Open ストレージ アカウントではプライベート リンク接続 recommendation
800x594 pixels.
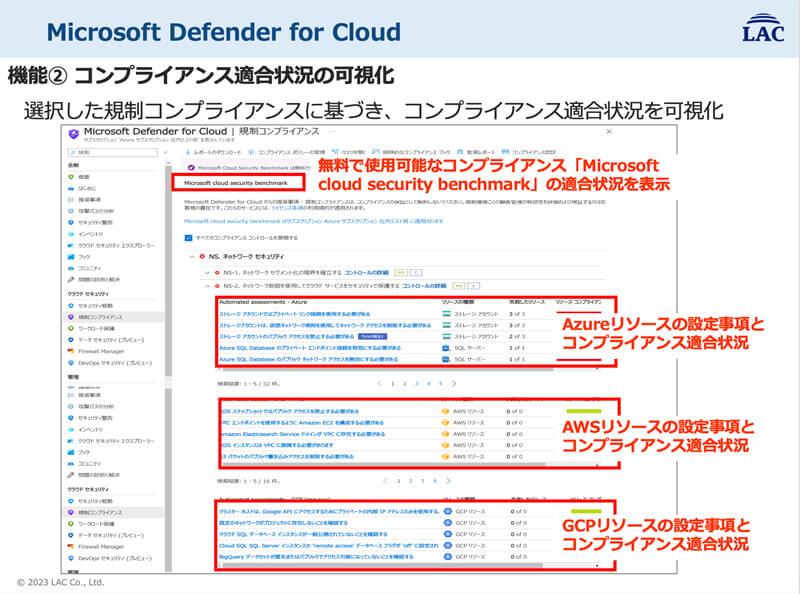click(x=295, y=314)
